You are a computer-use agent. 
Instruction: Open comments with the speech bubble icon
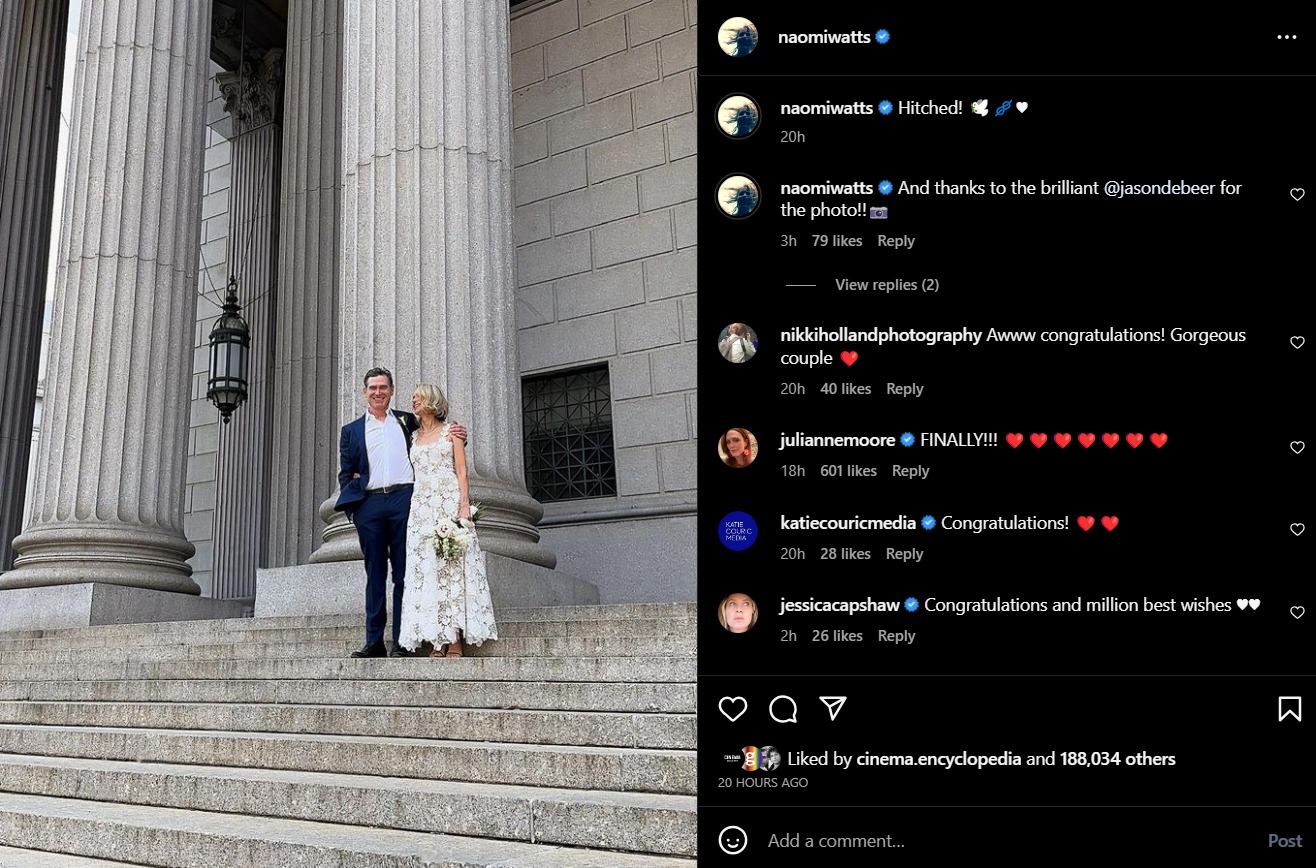[x=783, y=709]
